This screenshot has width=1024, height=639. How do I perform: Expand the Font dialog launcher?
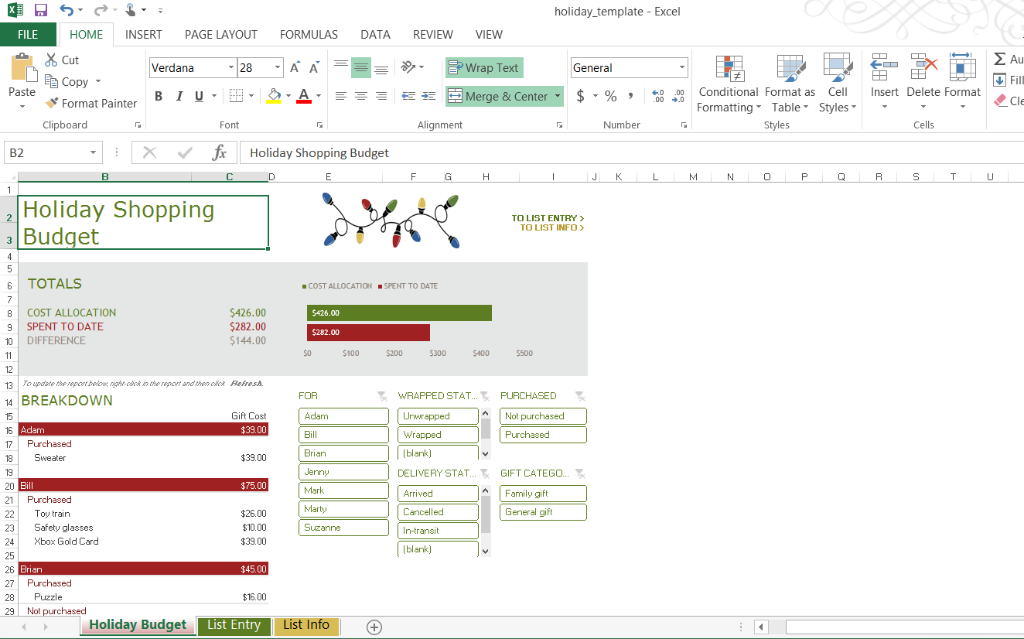319,125
